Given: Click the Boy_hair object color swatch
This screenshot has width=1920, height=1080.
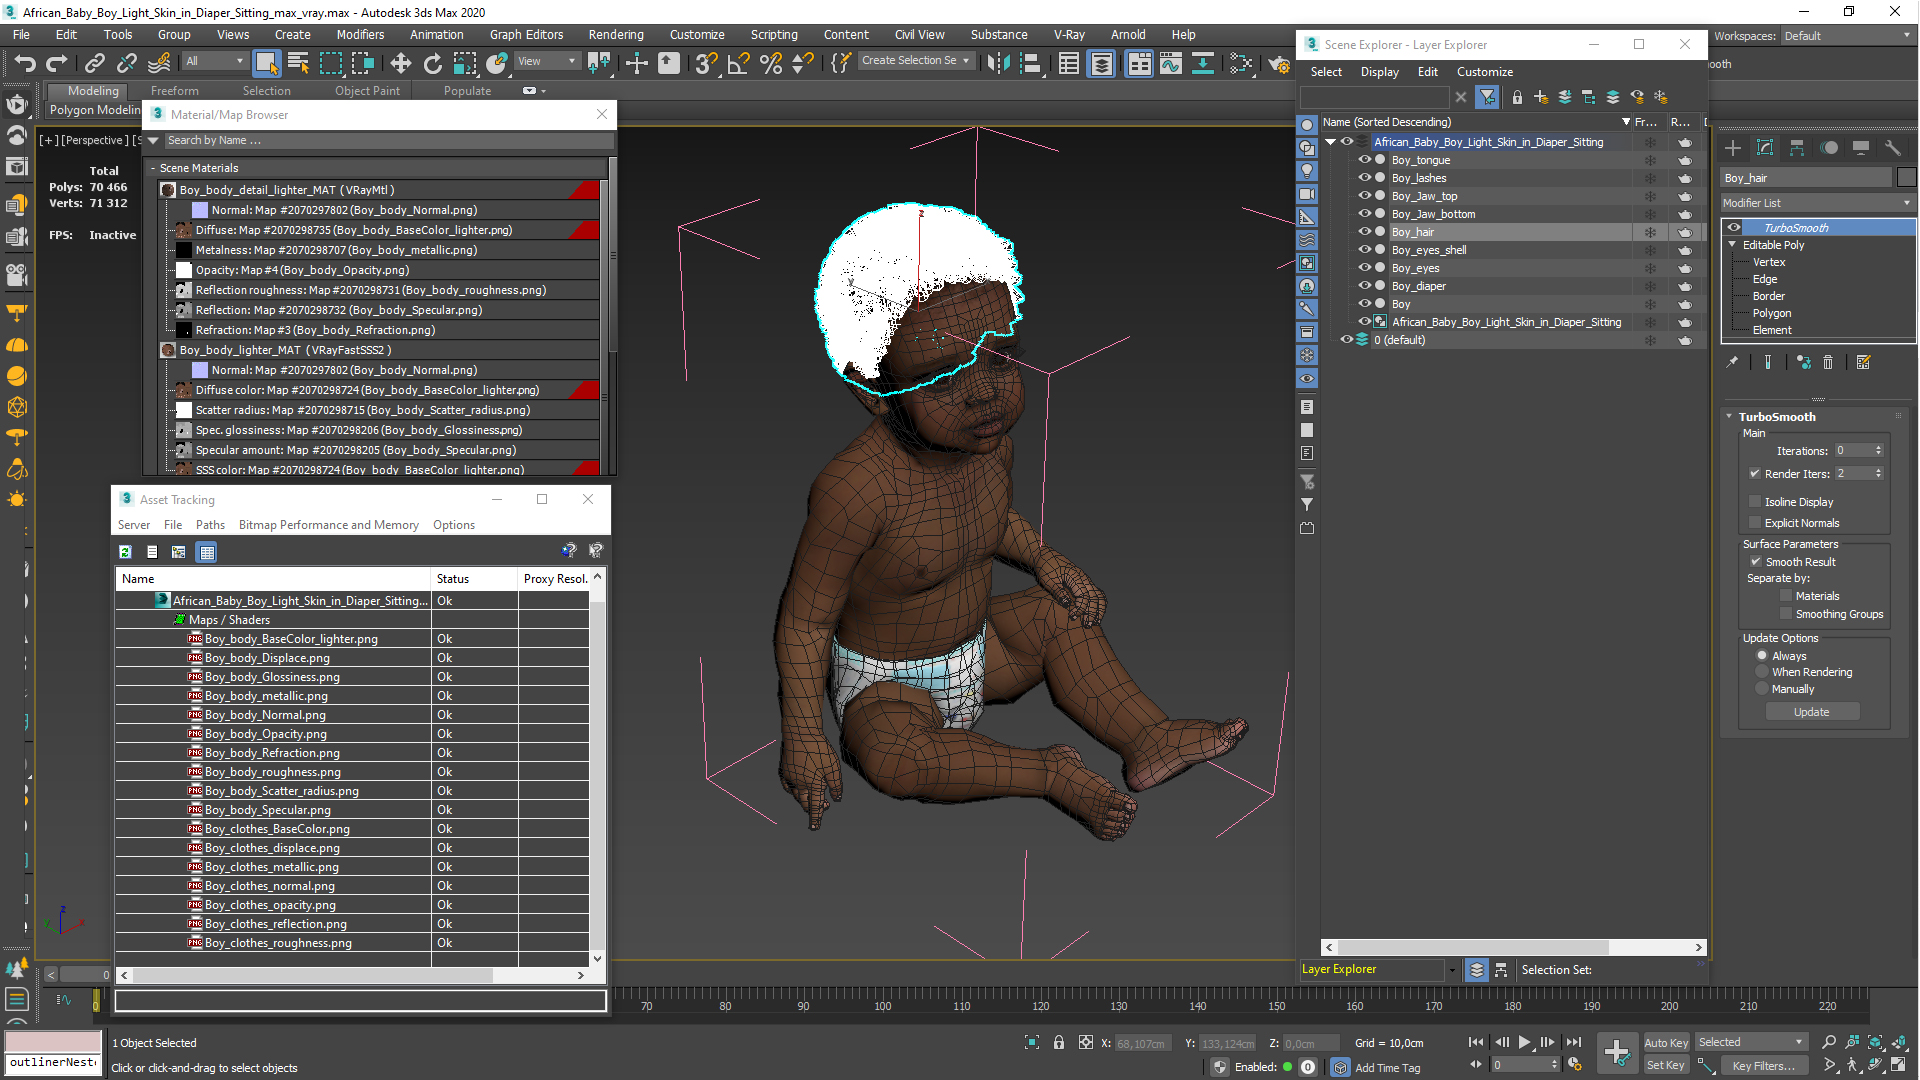Looking at the screenshot, I should coord(1906,178).
